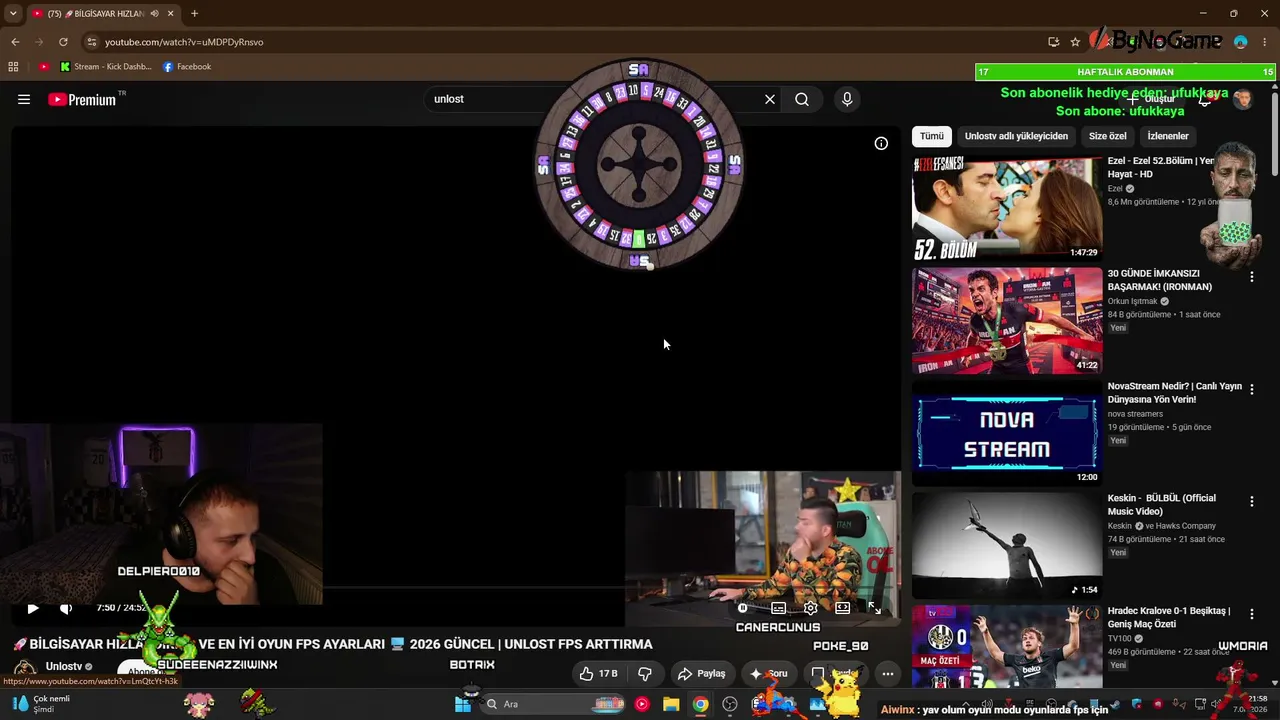Open the YouTube guide hamburger menu

pos(24,99)
